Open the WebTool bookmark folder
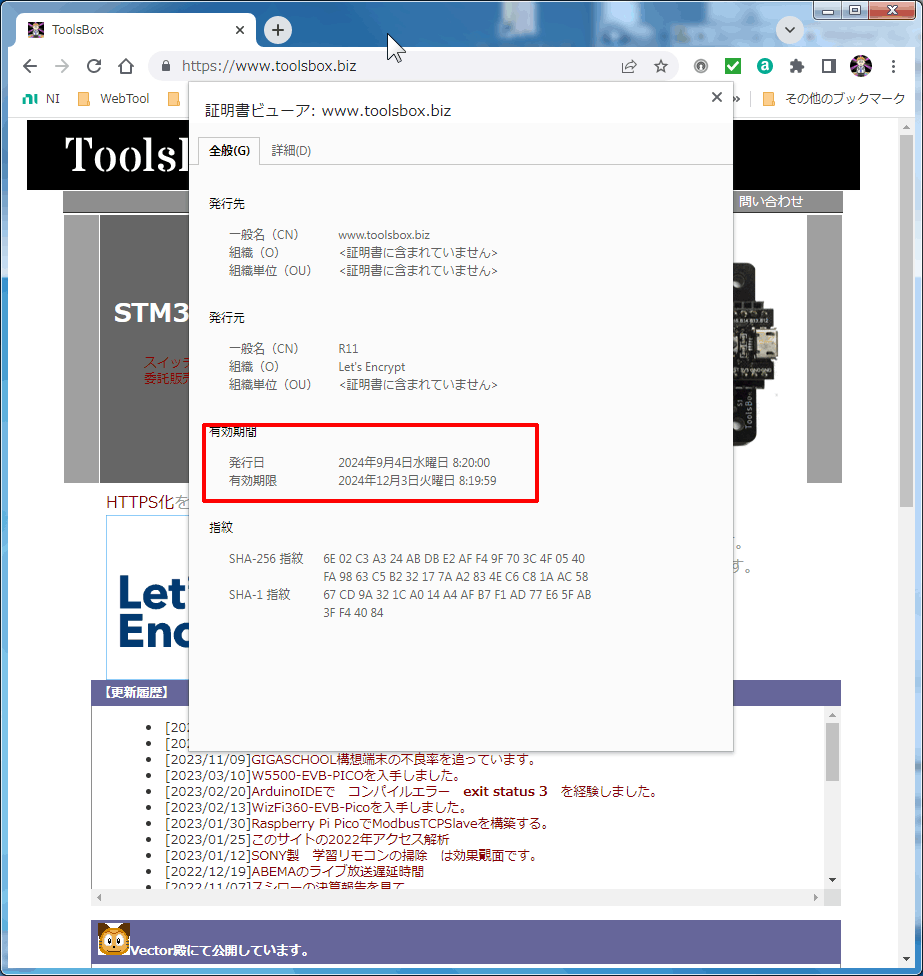Viewport: 923px width, 976px height. (x=114, y=98)
